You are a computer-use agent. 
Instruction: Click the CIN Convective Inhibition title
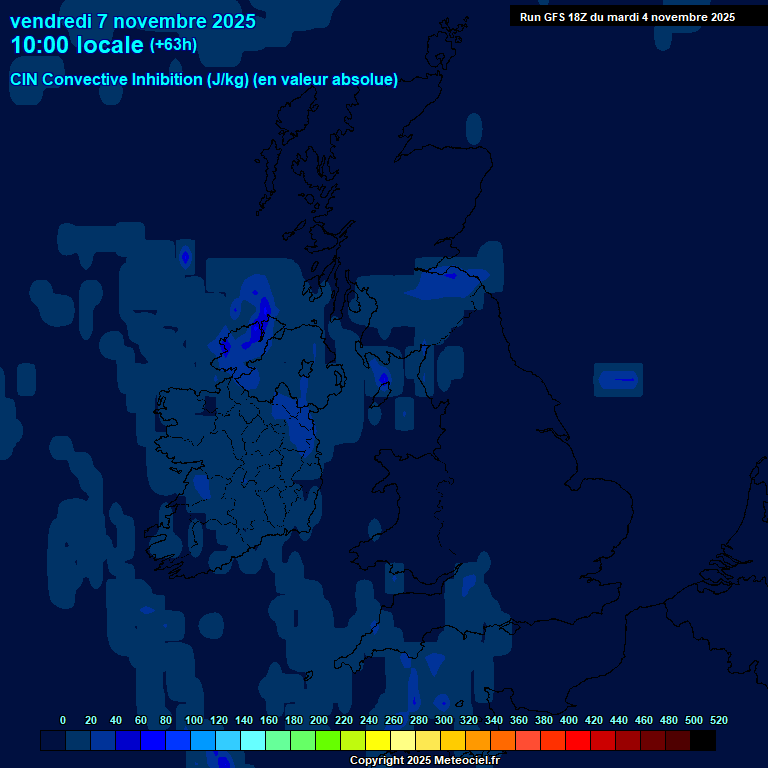(204, 80)
